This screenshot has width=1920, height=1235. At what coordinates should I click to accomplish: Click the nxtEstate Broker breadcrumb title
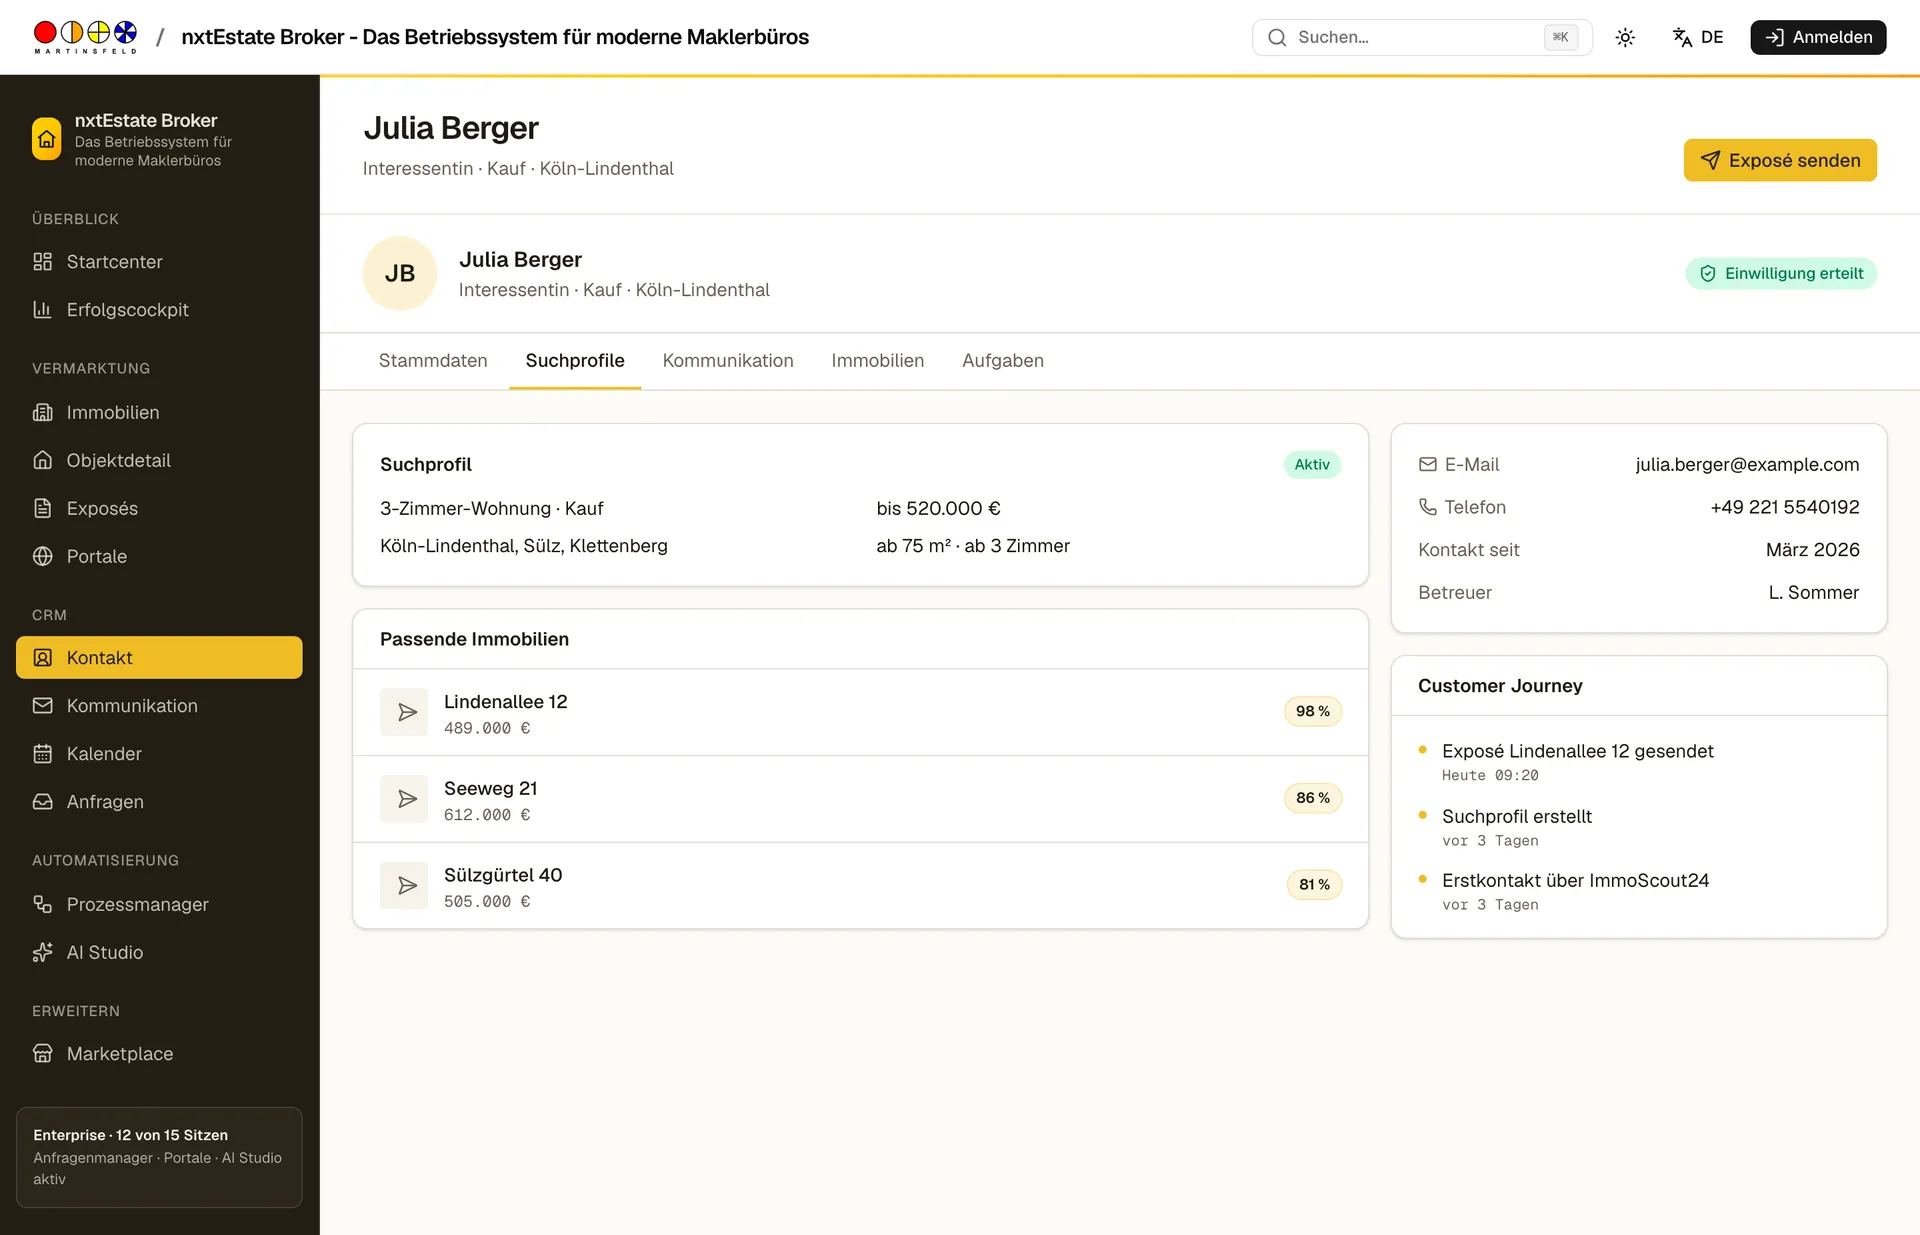click(x=495, y=37)
